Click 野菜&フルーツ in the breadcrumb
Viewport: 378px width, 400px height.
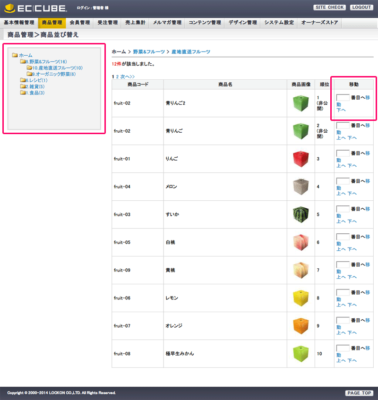[x=149, y=52]
